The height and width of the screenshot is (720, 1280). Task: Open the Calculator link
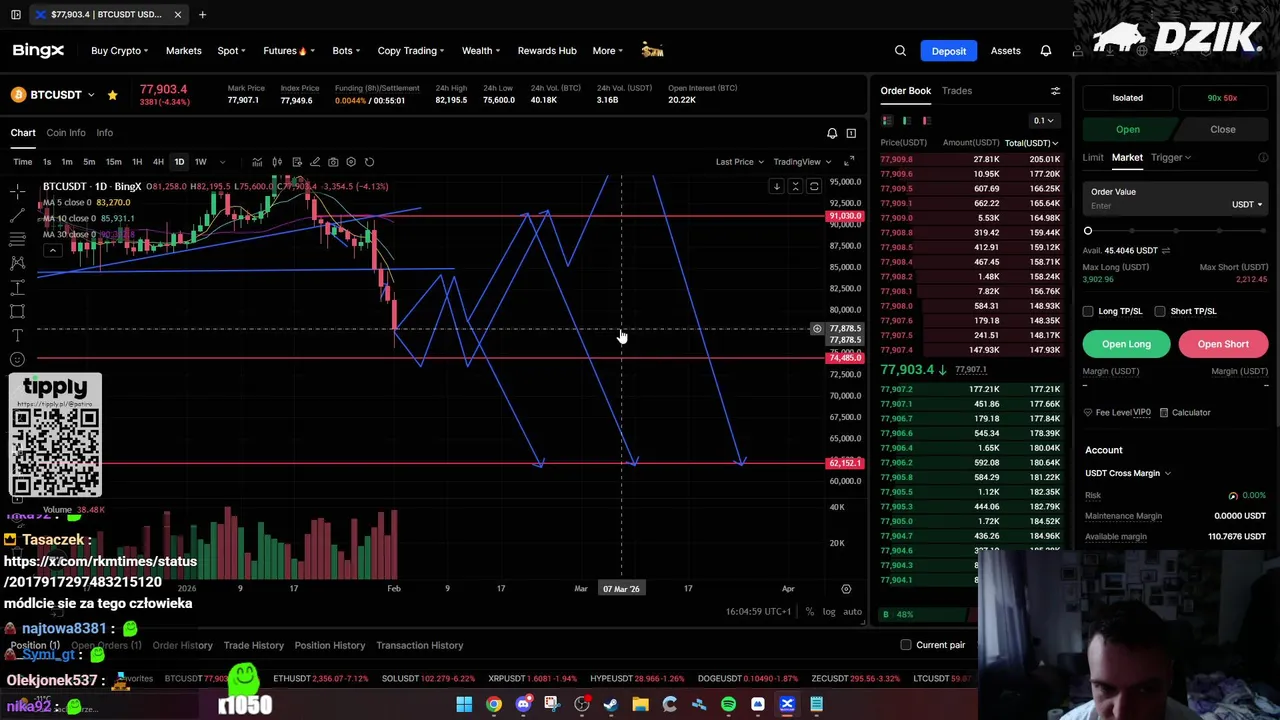[x=1185, y=412]
